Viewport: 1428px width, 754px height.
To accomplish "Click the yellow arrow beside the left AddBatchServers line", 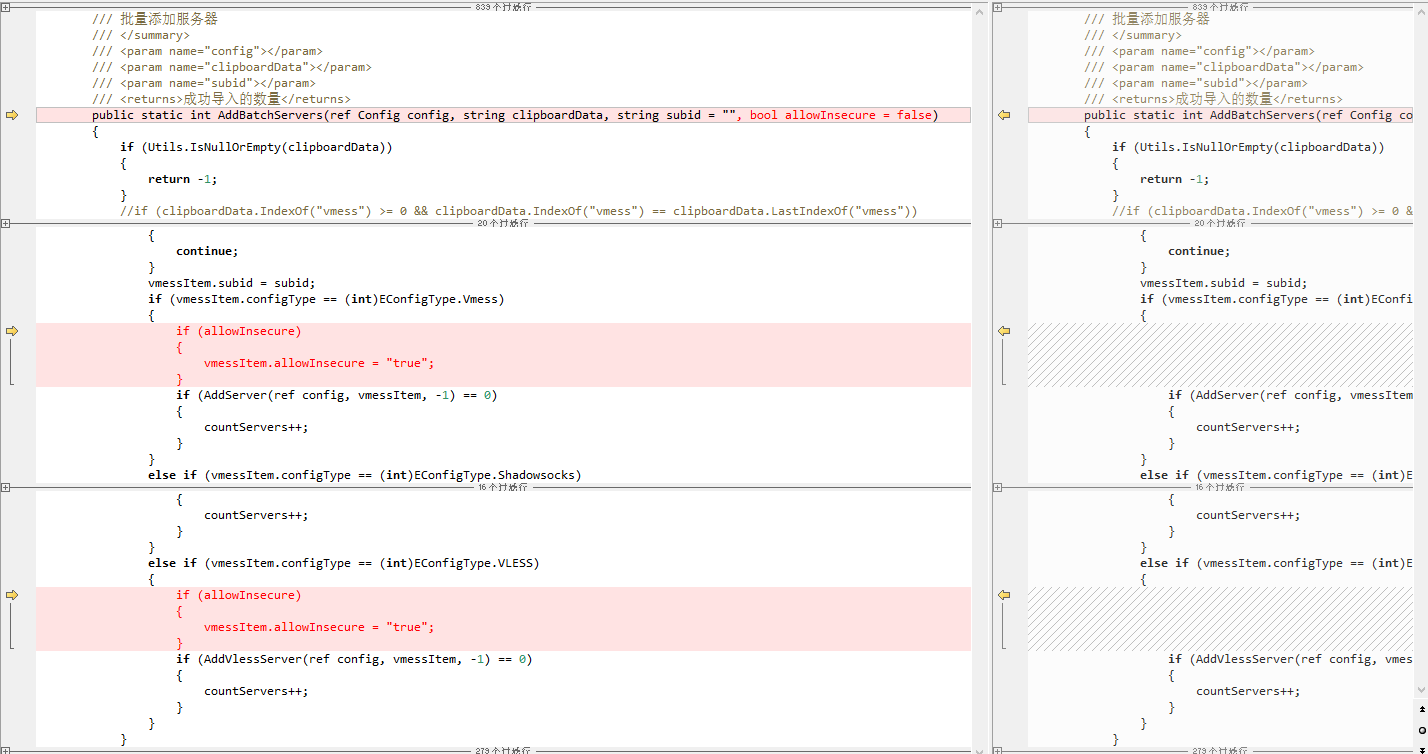I will point(12,115).
